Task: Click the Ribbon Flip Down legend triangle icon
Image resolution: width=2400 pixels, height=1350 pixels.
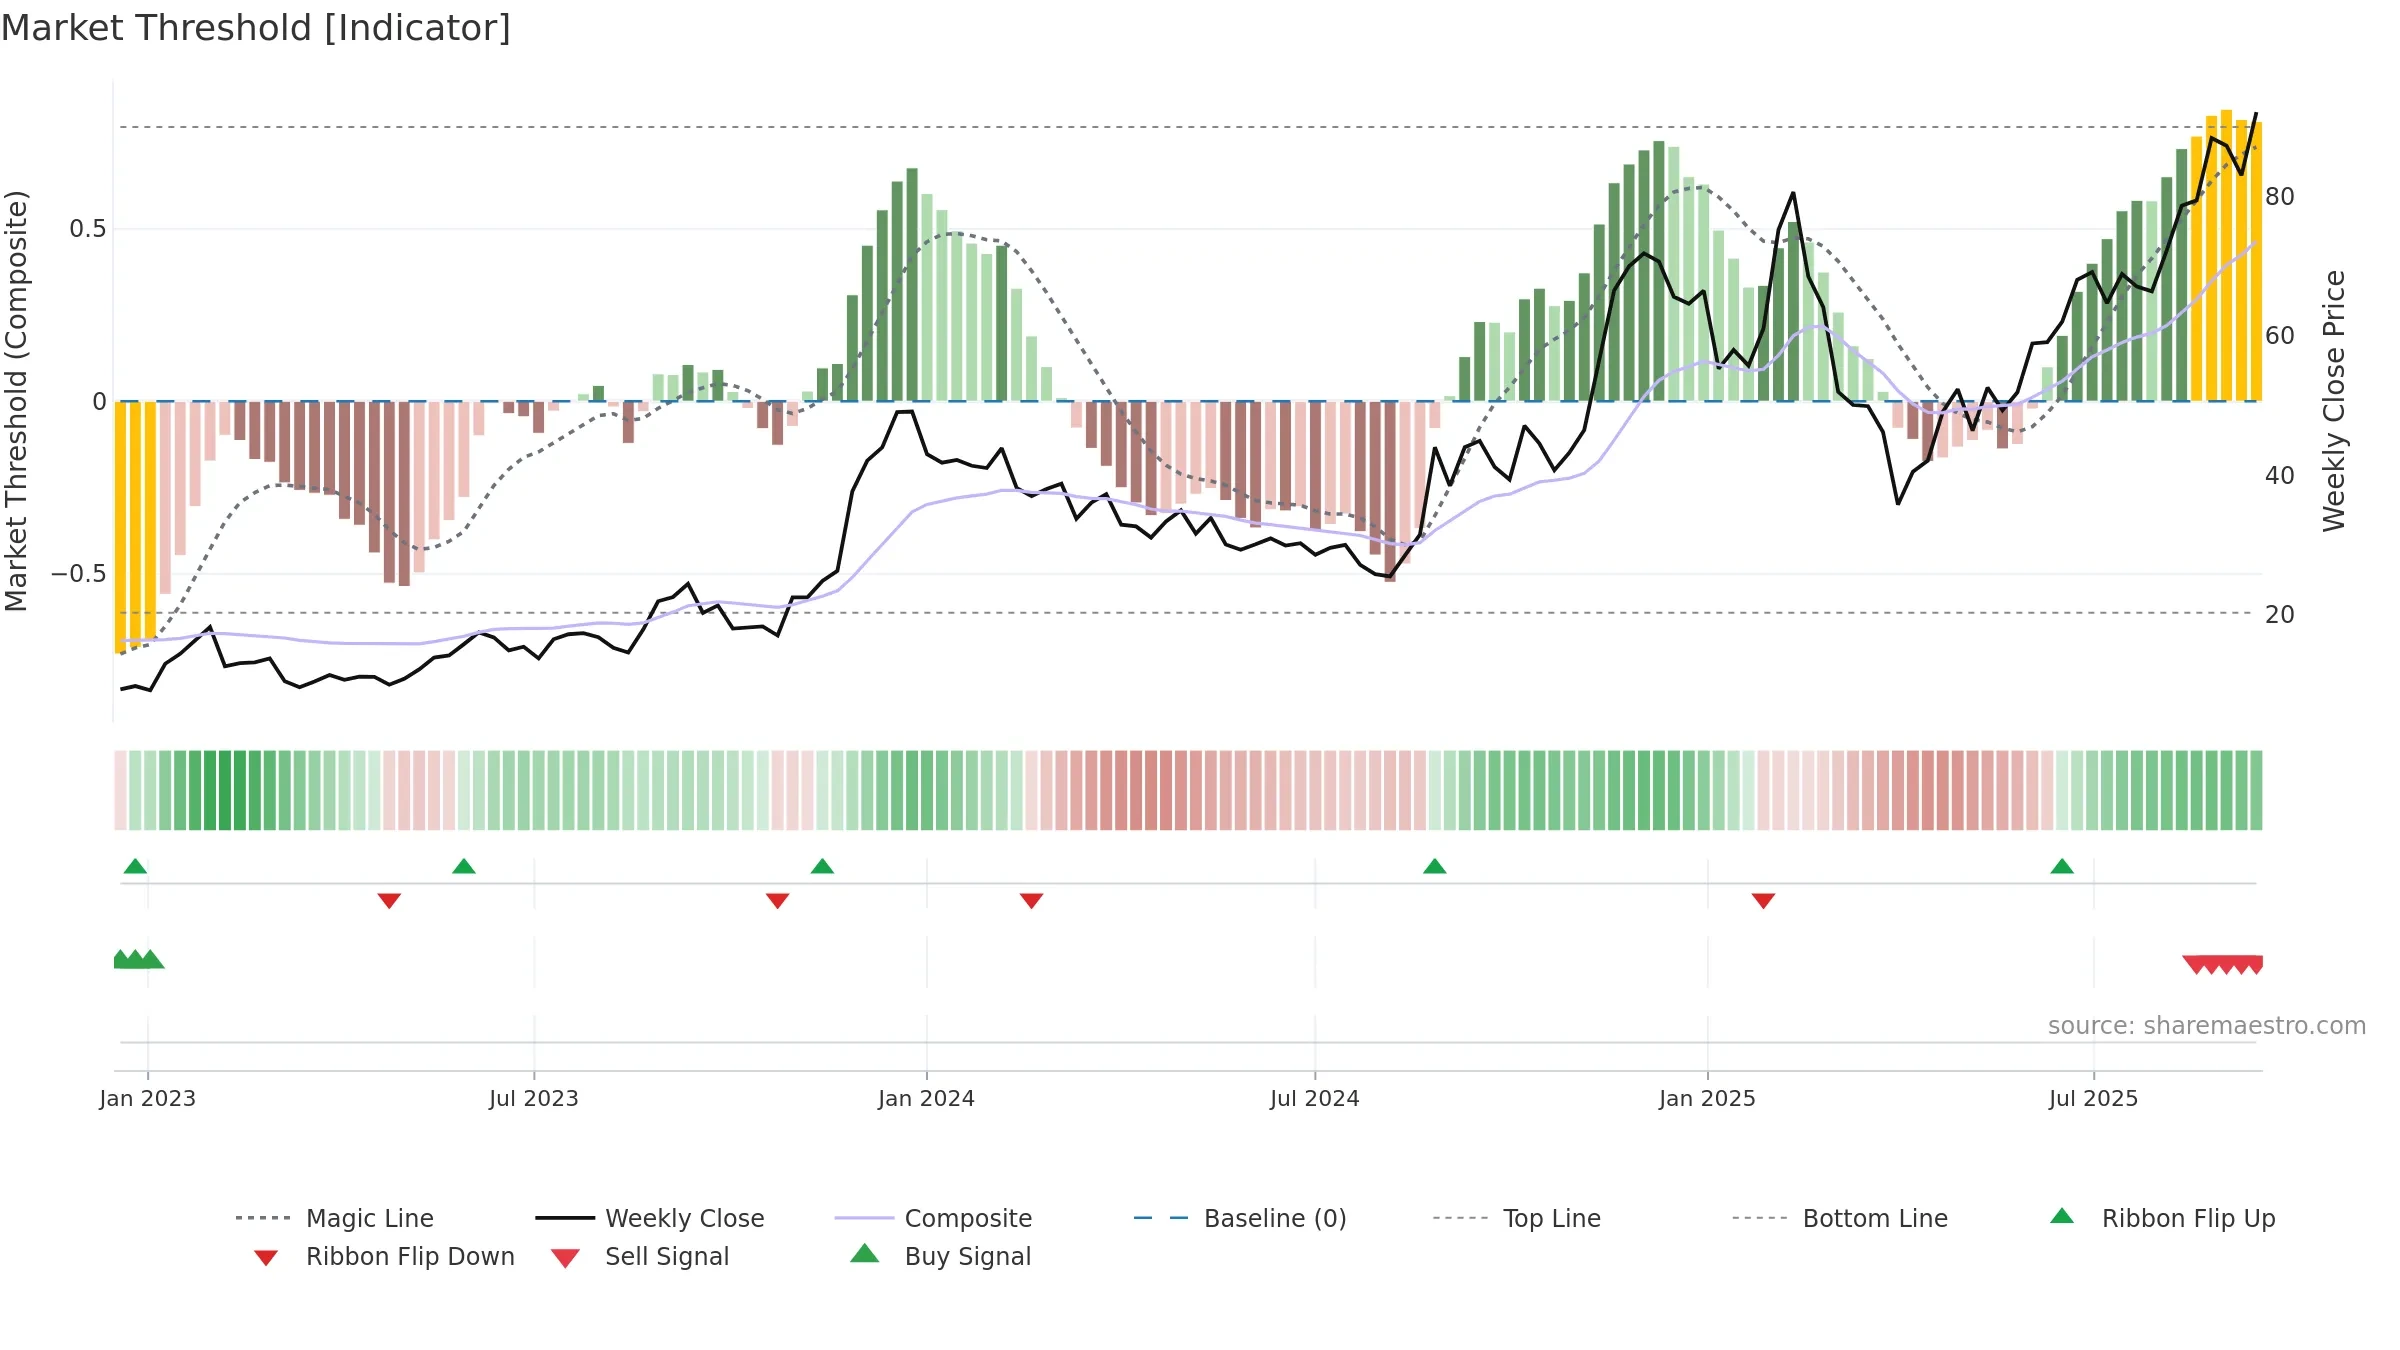Action: coord(266,1258)
